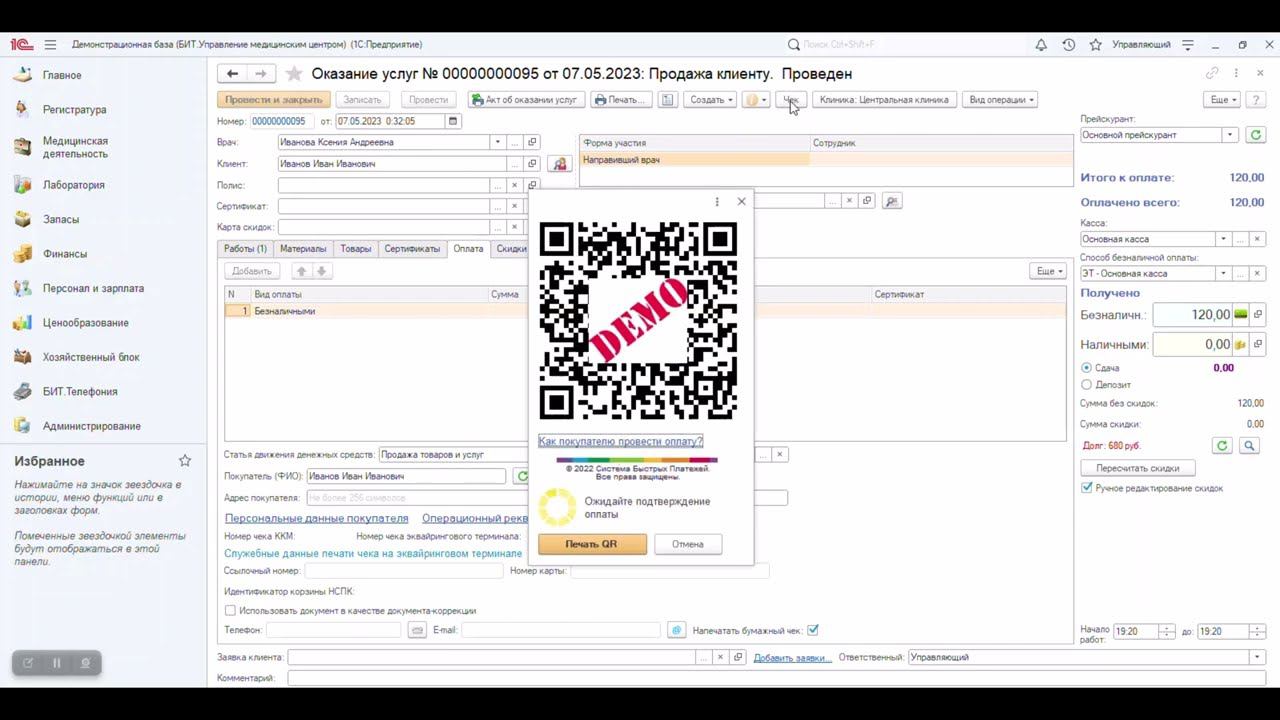Image resolution: width=1280 pixels, height=720 pixels.
Task: Add document to favorites via title star
Action: pos(294,74)
